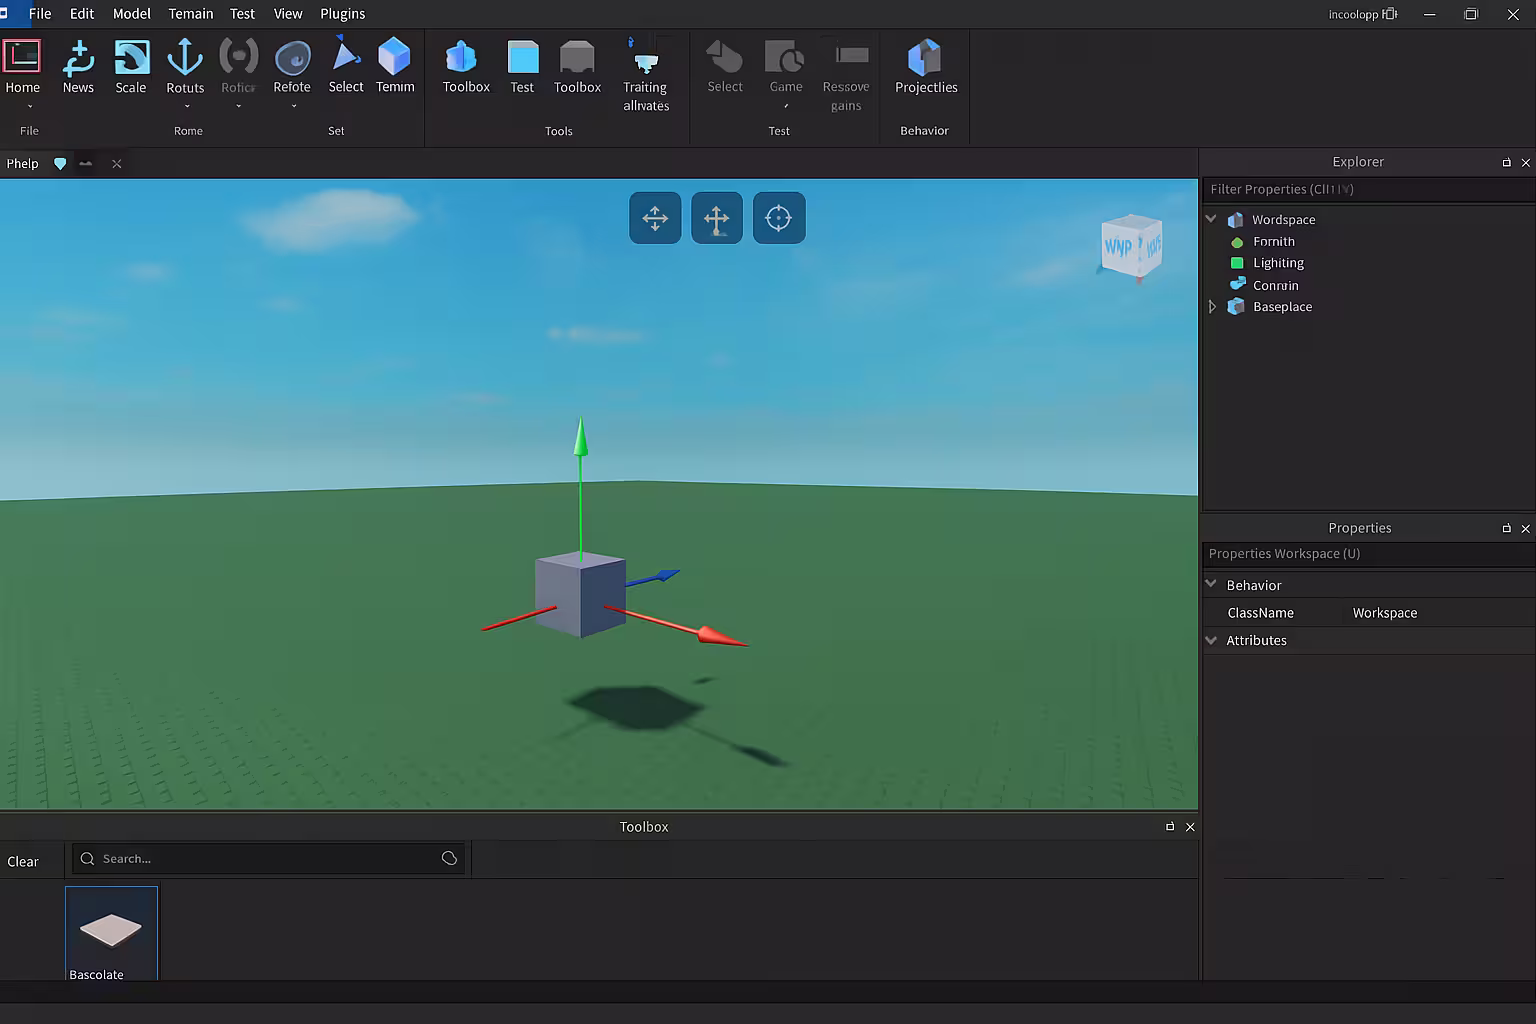1536x1024 pixels.
Task: Choose the Rotuts anchor tool
Action: pyautogui.click(x=185, y=57)
